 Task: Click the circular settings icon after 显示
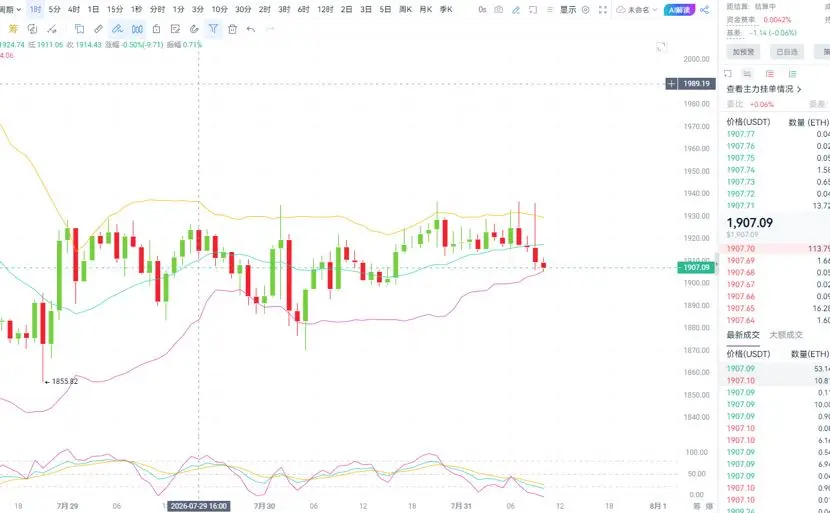585,10
